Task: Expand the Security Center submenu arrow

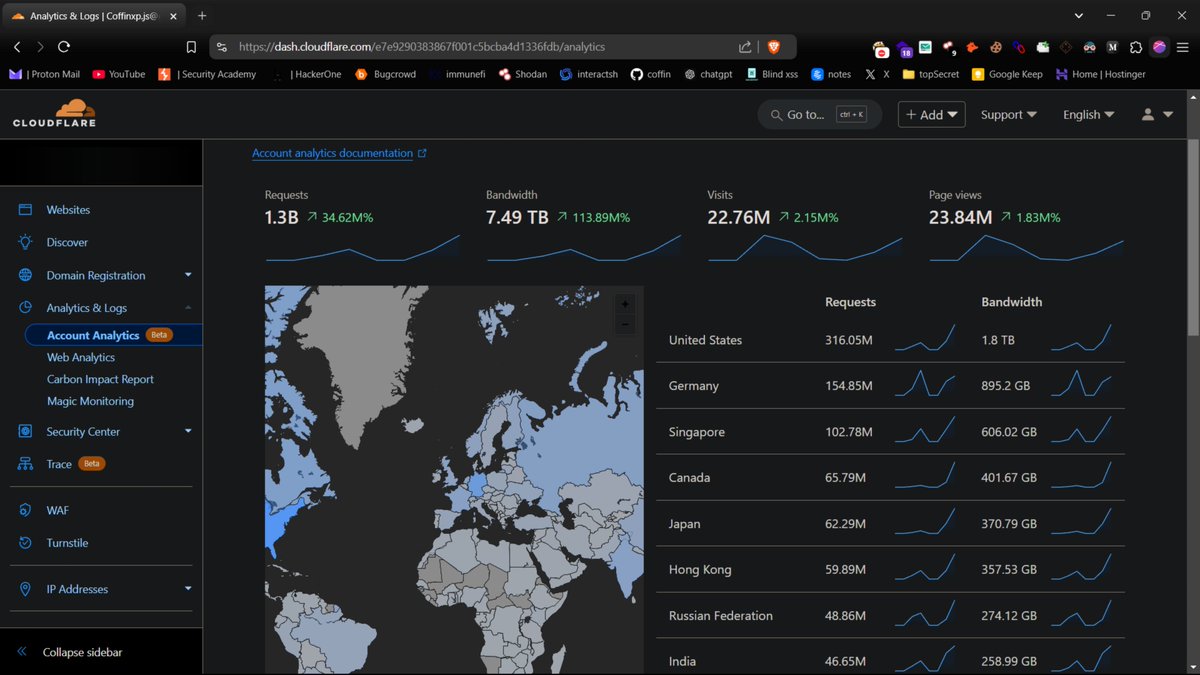Action: tap(188, 431)
